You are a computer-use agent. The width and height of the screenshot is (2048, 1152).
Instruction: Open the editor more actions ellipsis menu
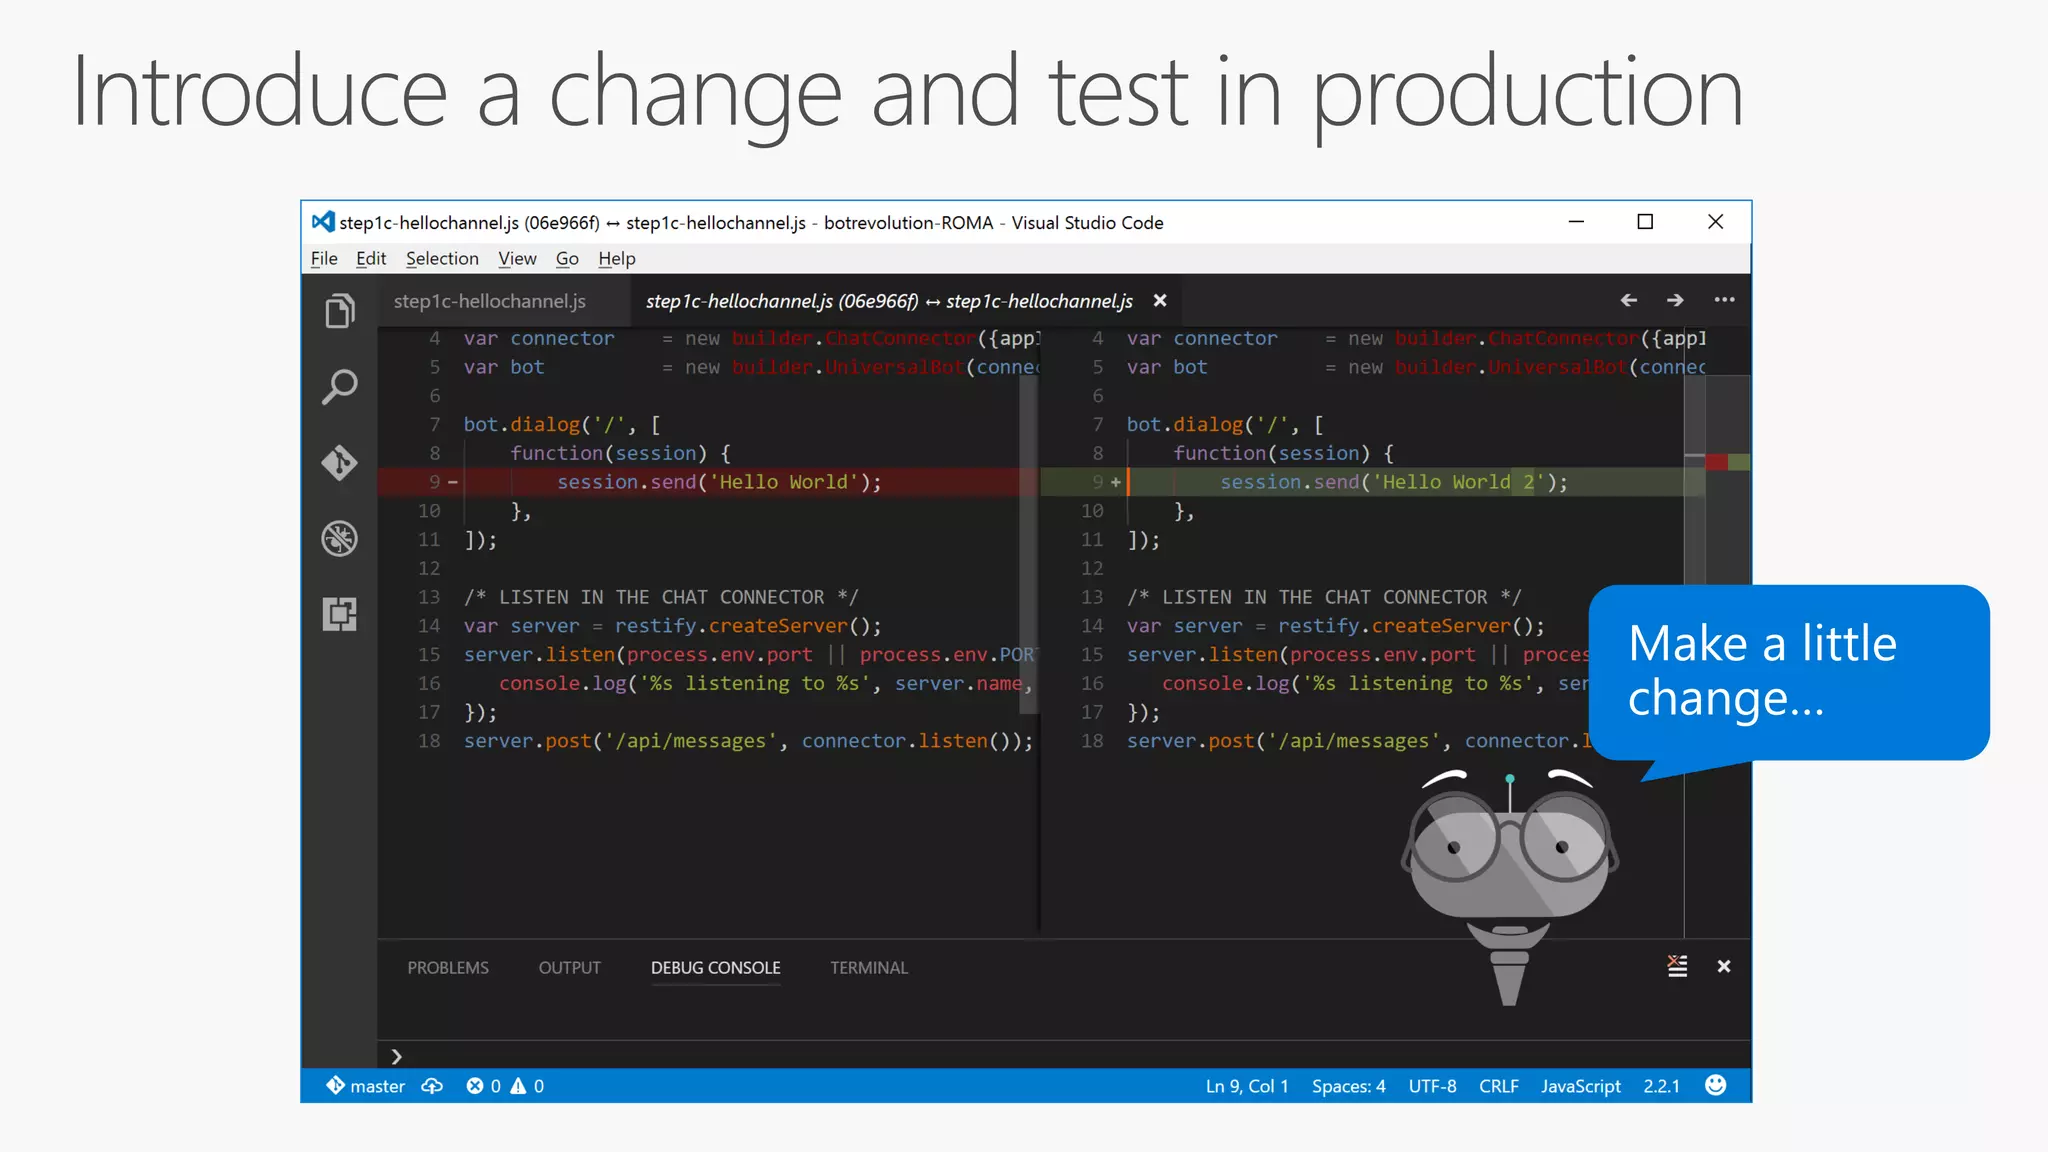[x=1724, y=300]
